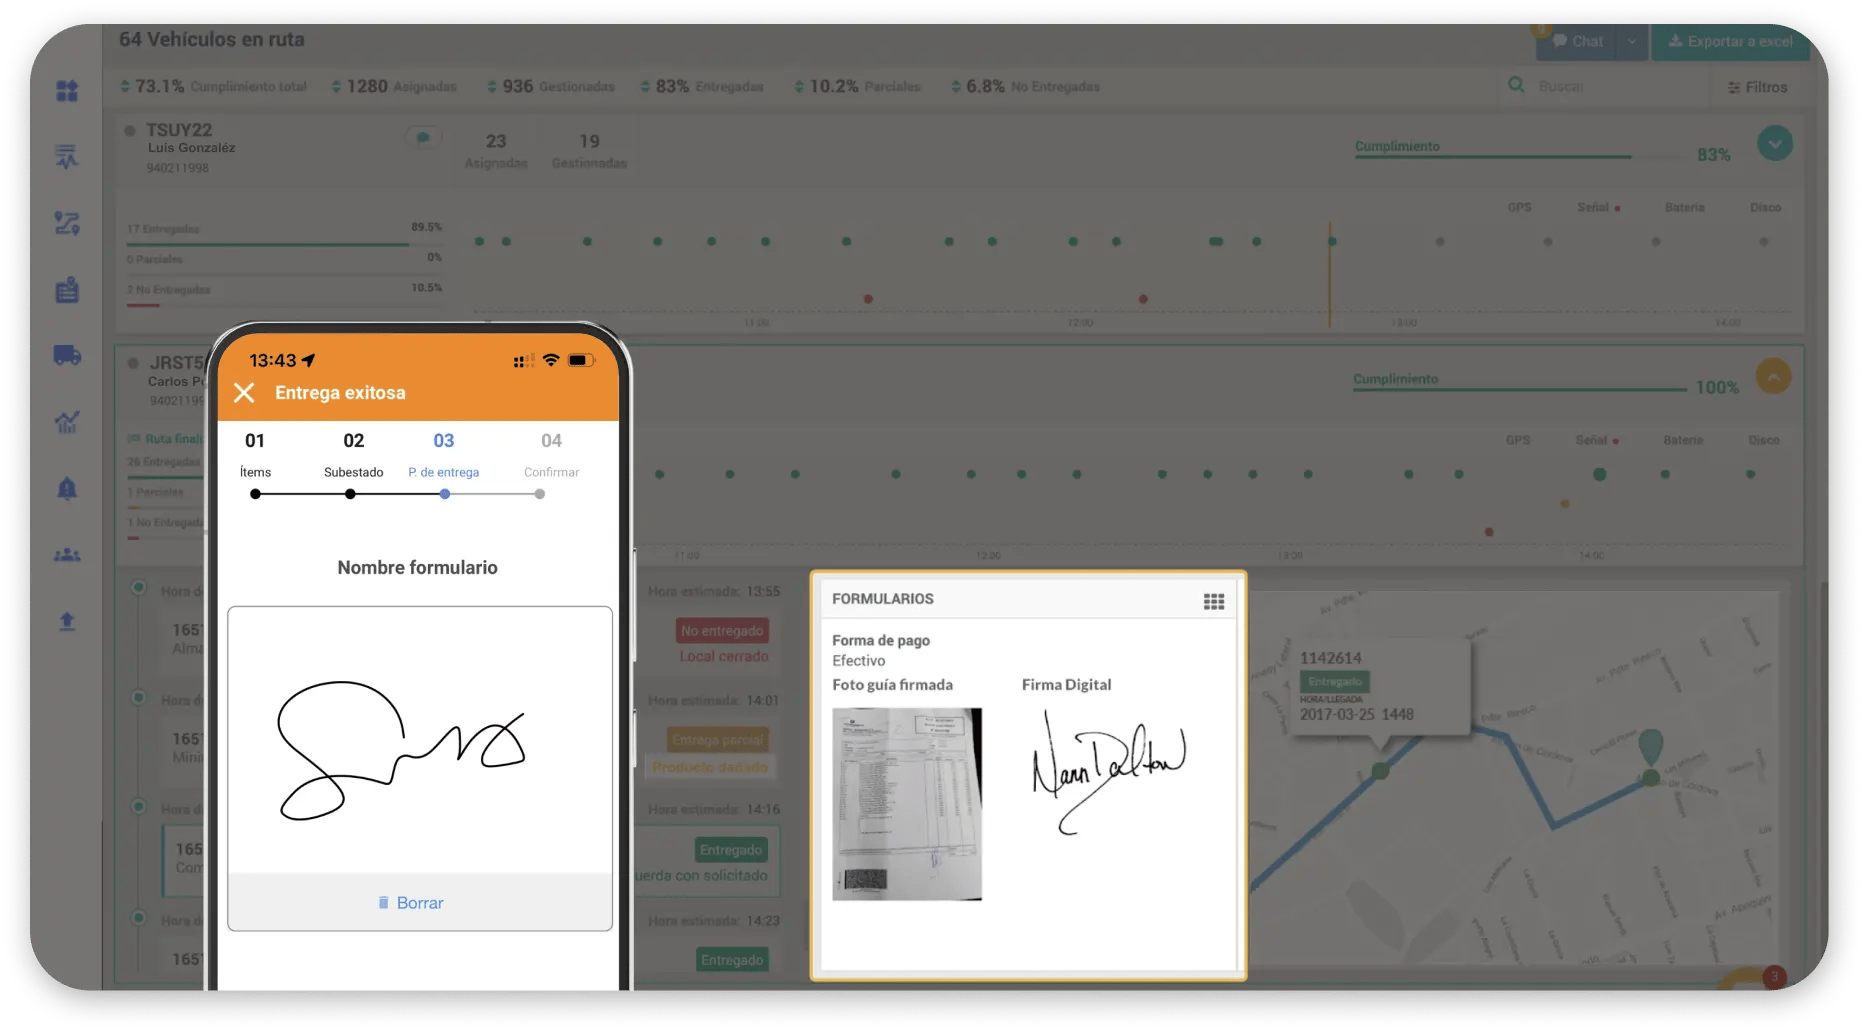This screenshot has height=1031, width=1863.
Task: Sort by 936 Gestionadas
Action: (550, 86)
